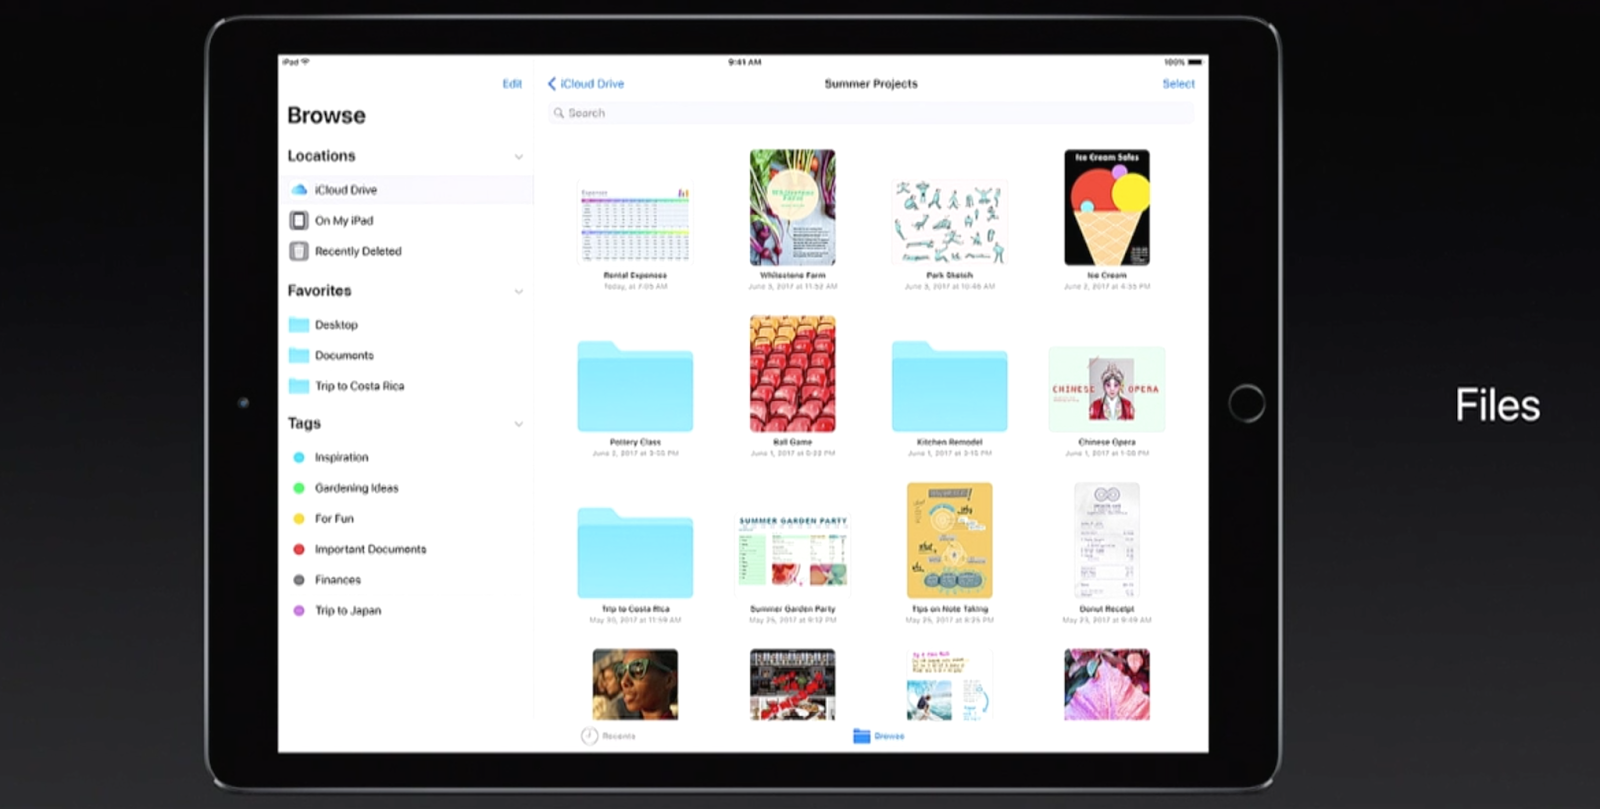Tap the Browse folder icon in tab bar
The height and width of the screenshot is (809, 1600).
(862, 736)
